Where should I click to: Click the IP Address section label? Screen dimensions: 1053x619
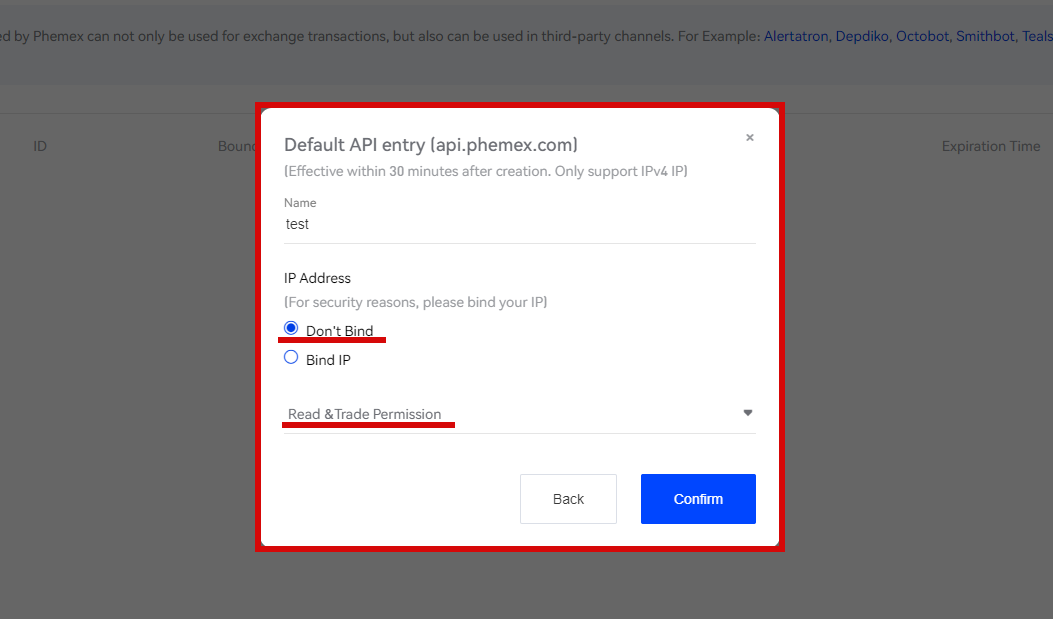pyautogui.click(x=318, y=278)
